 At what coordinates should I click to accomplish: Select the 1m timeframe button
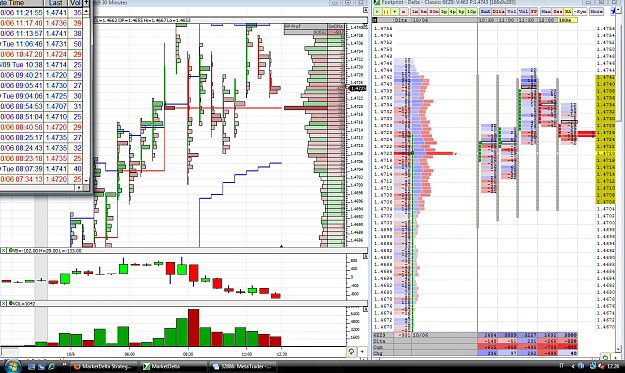tap(415, 12)
